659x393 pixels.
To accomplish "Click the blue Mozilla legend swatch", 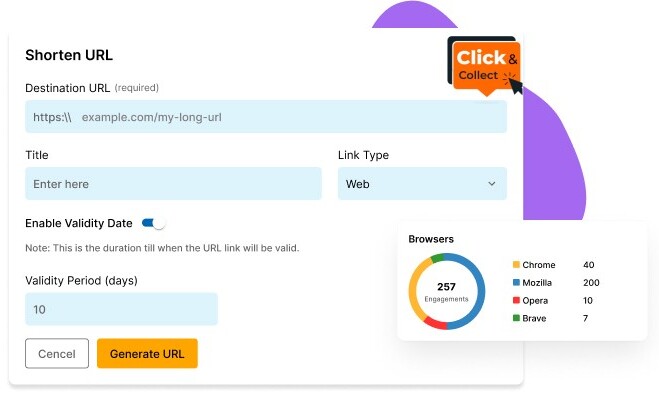I will tap(516, 282).
